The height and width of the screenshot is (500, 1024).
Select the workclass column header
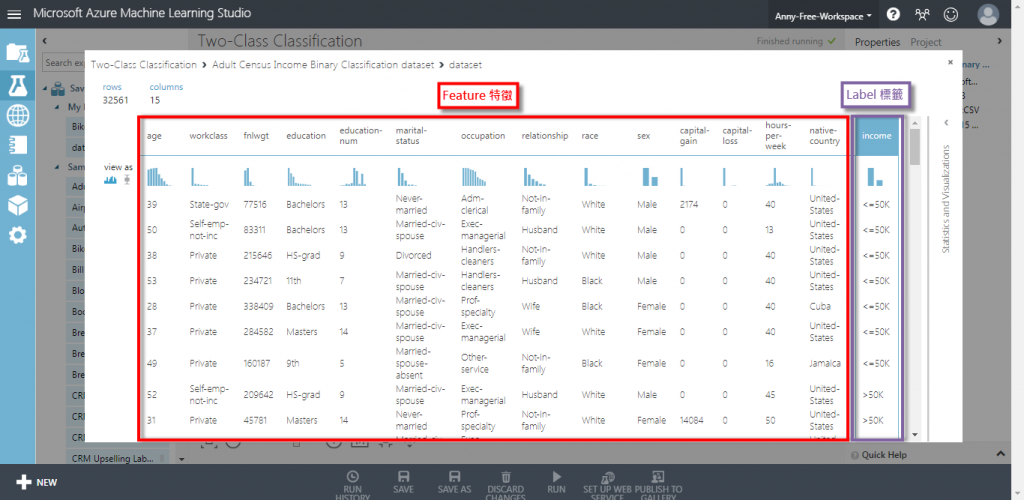208,136
